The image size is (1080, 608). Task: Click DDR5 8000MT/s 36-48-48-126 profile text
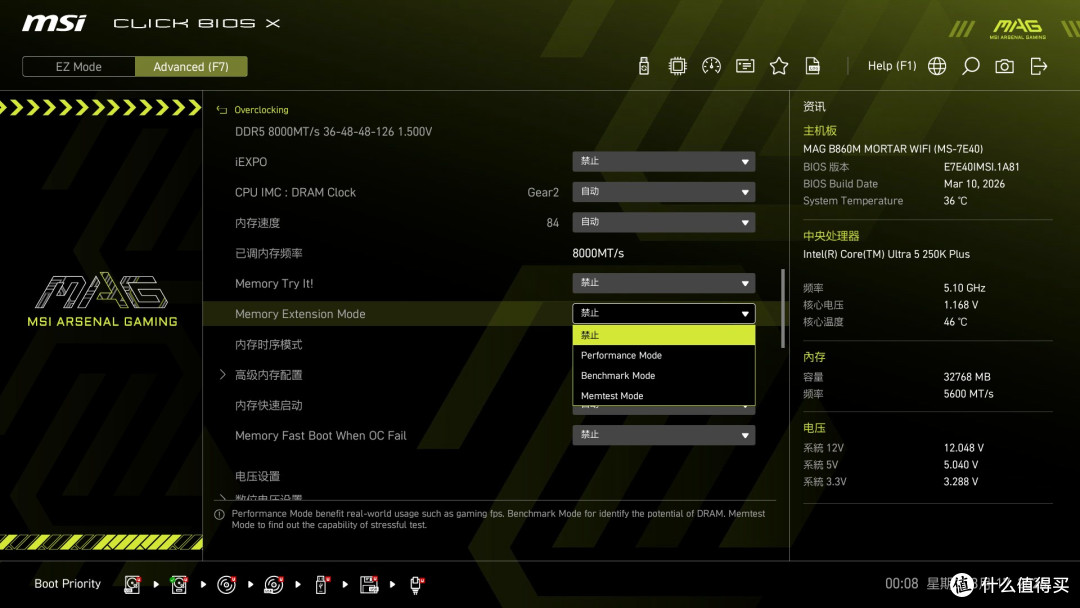[333, 132]
